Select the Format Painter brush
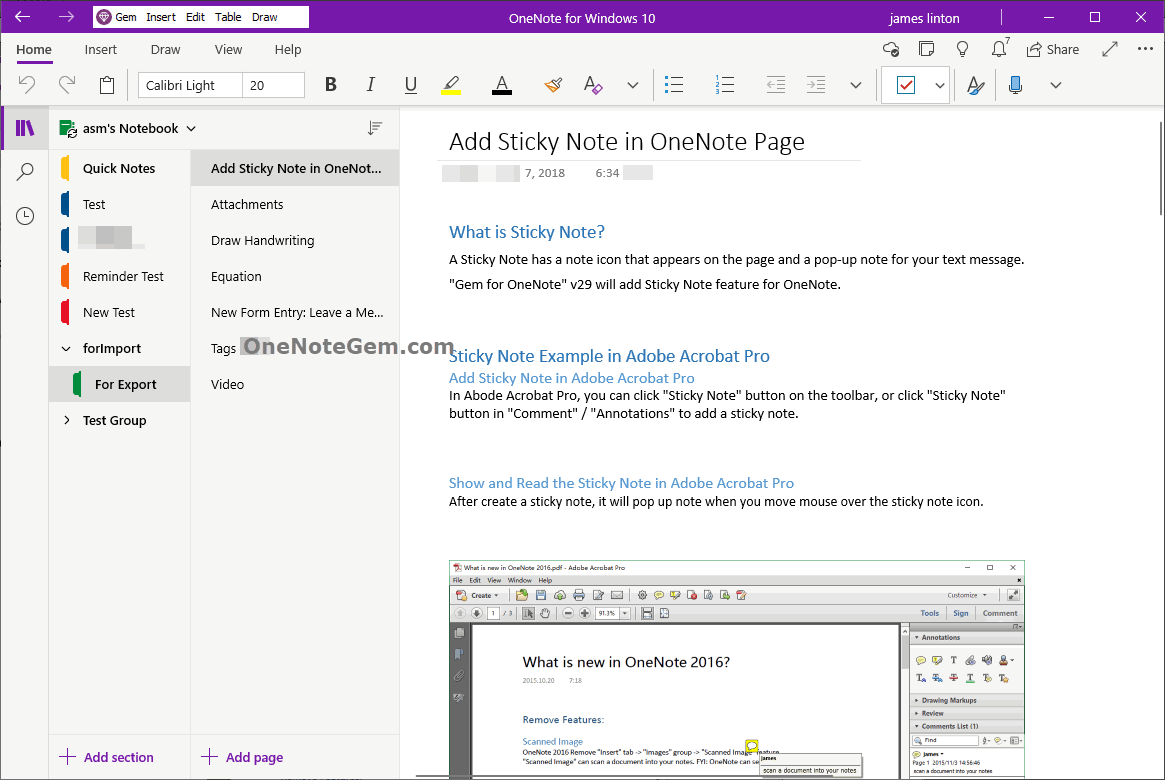This screenshot has height=780, width=1165. pyautogui.click(x=553, y=85)
